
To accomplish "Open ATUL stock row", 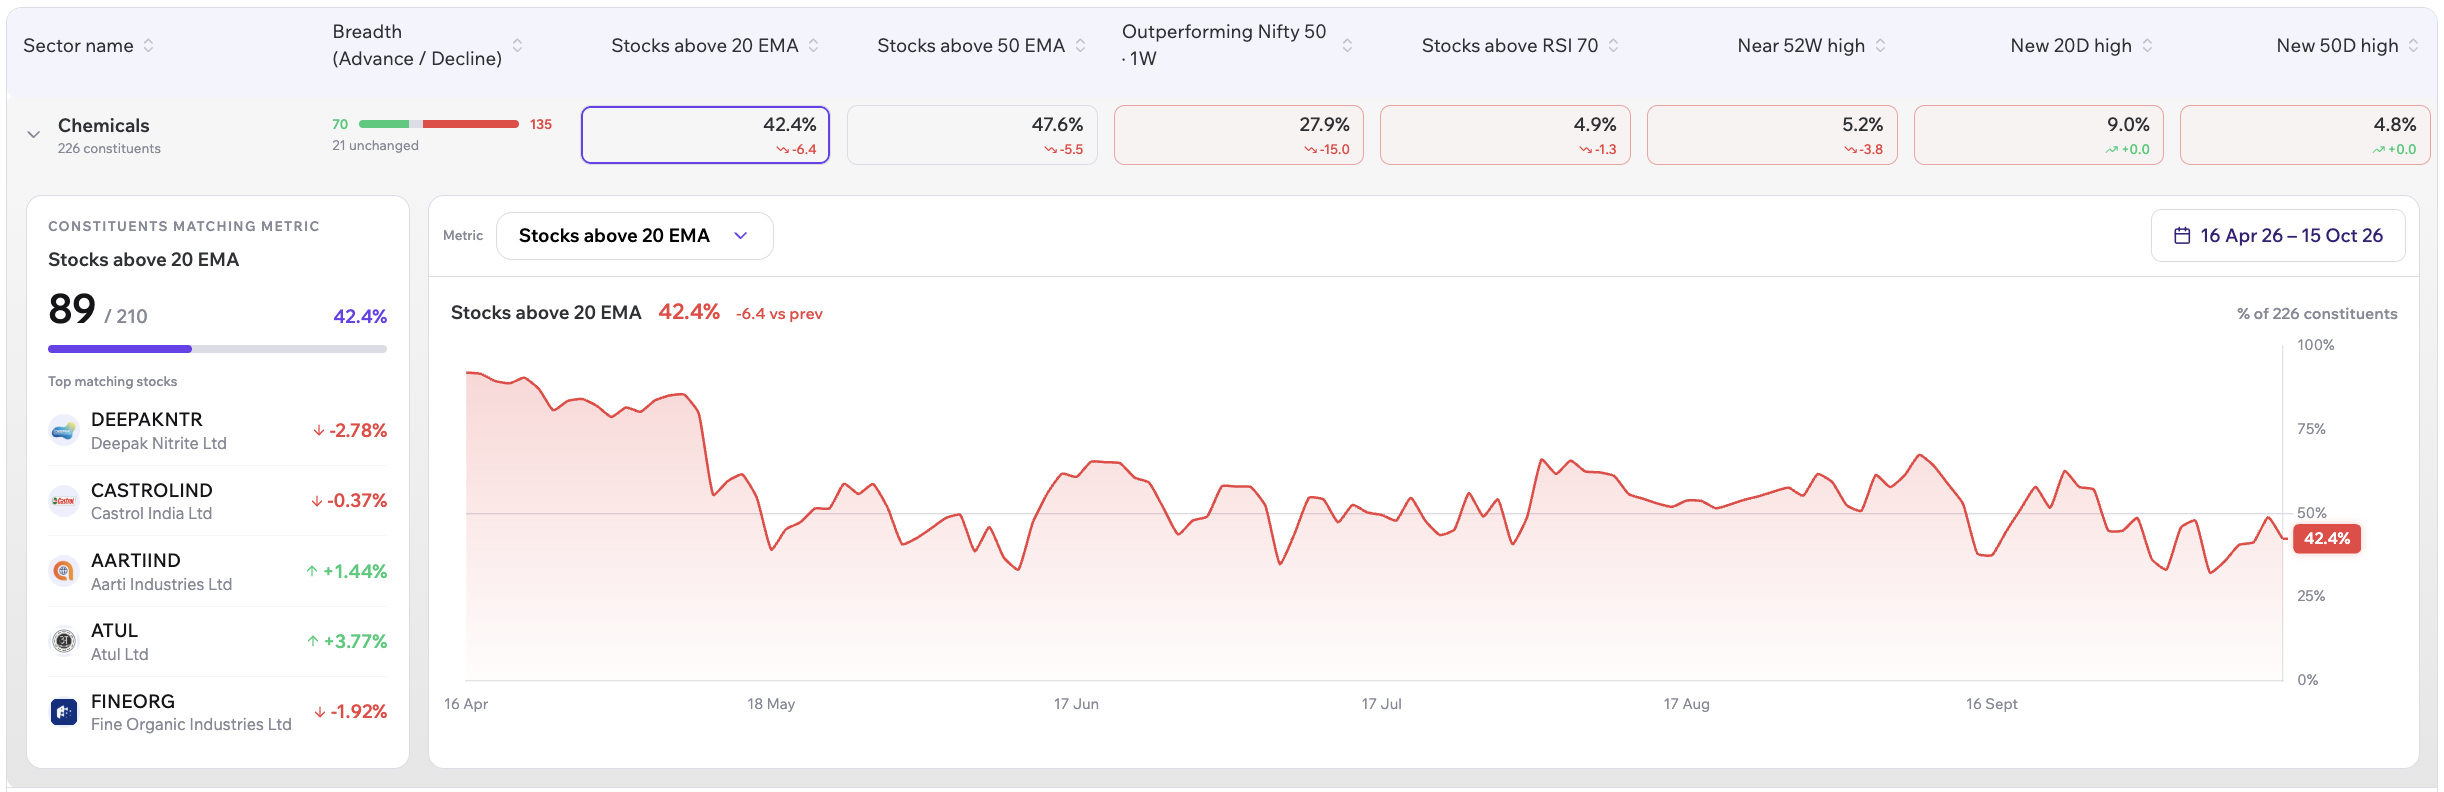I will pos(218,641).
